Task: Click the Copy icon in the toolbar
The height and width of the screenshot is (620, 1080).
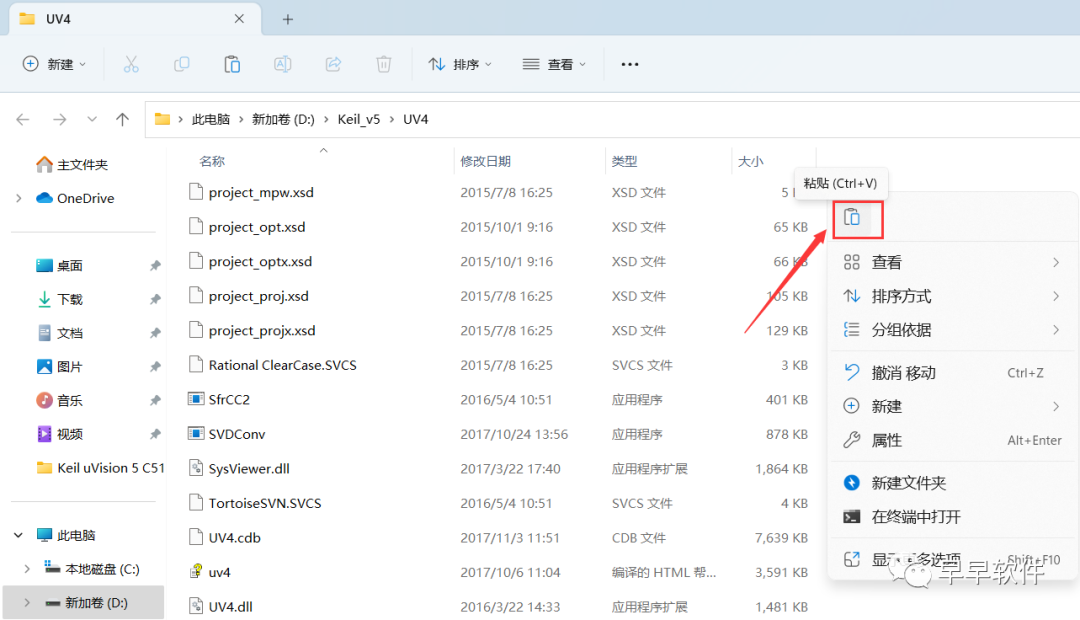Action: (x=181, y=63)
